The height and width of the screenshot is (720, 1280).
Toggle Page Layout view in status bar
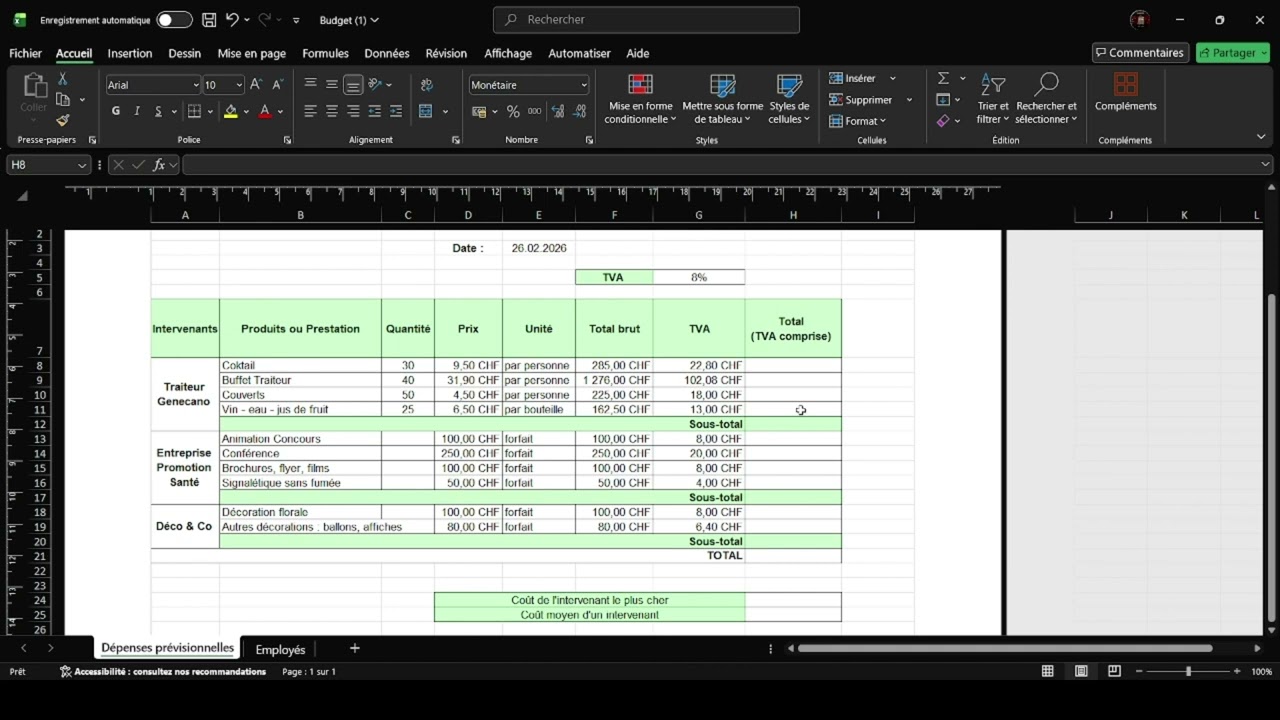click(1081, 672)
